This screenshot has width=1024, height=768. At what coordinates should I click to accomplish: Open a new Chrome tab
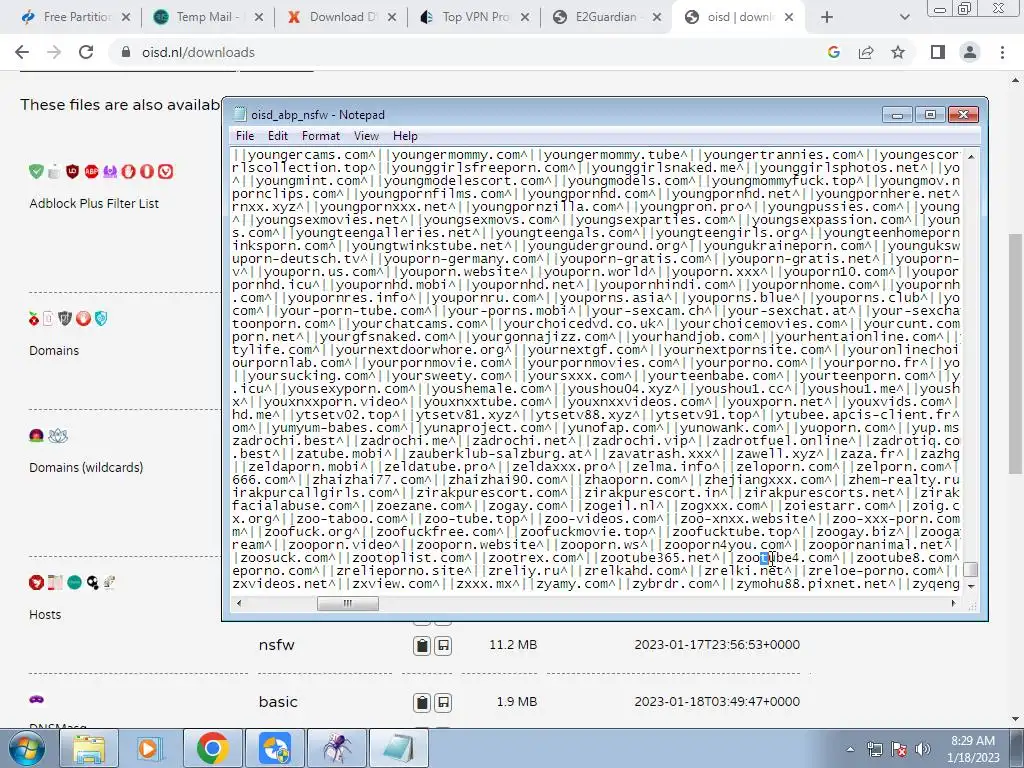pos(826,17)
